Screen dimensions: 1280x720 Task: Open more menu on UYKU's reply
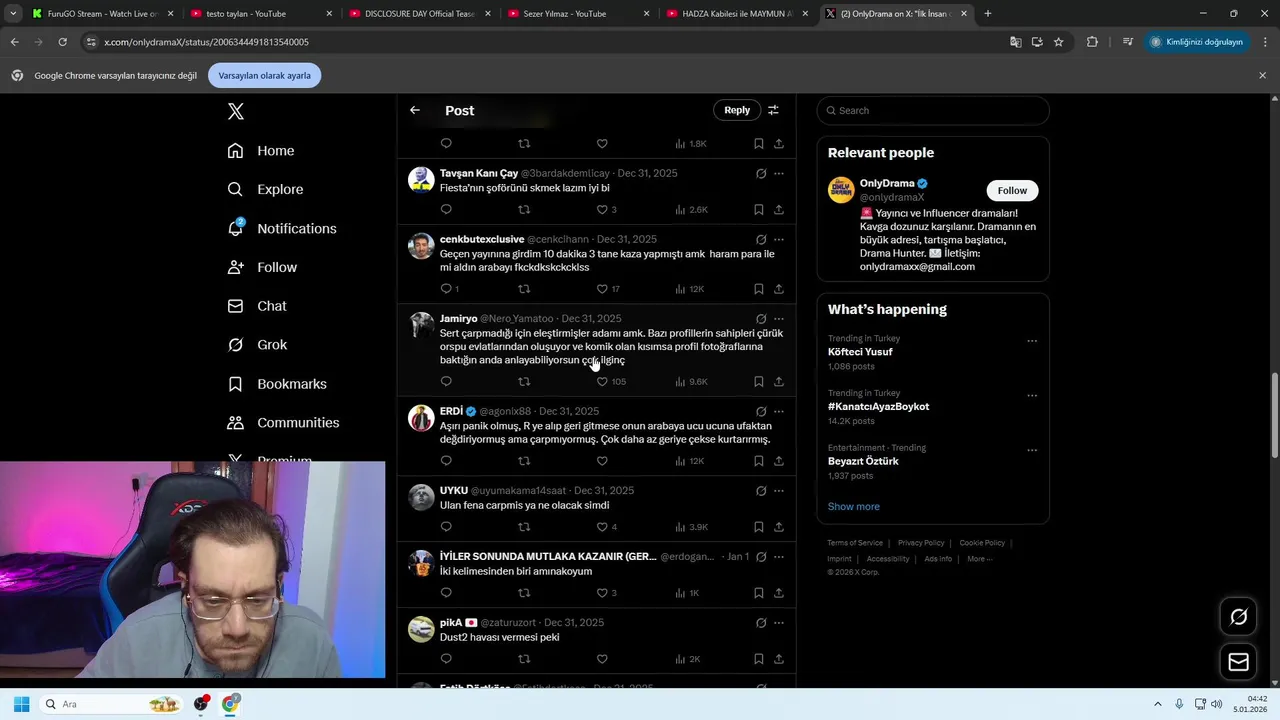pos(779,491)
